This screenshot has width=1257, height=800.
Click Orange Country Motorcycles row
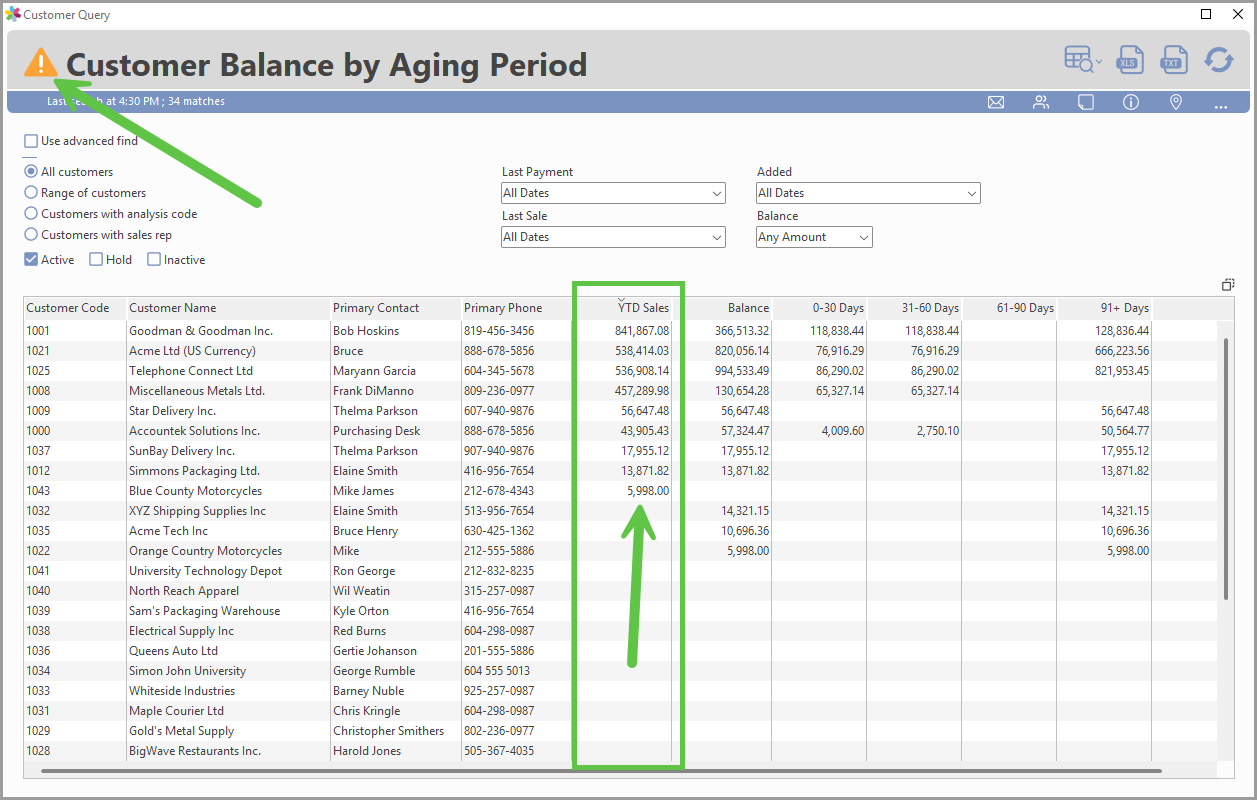[x=620, y=551]
